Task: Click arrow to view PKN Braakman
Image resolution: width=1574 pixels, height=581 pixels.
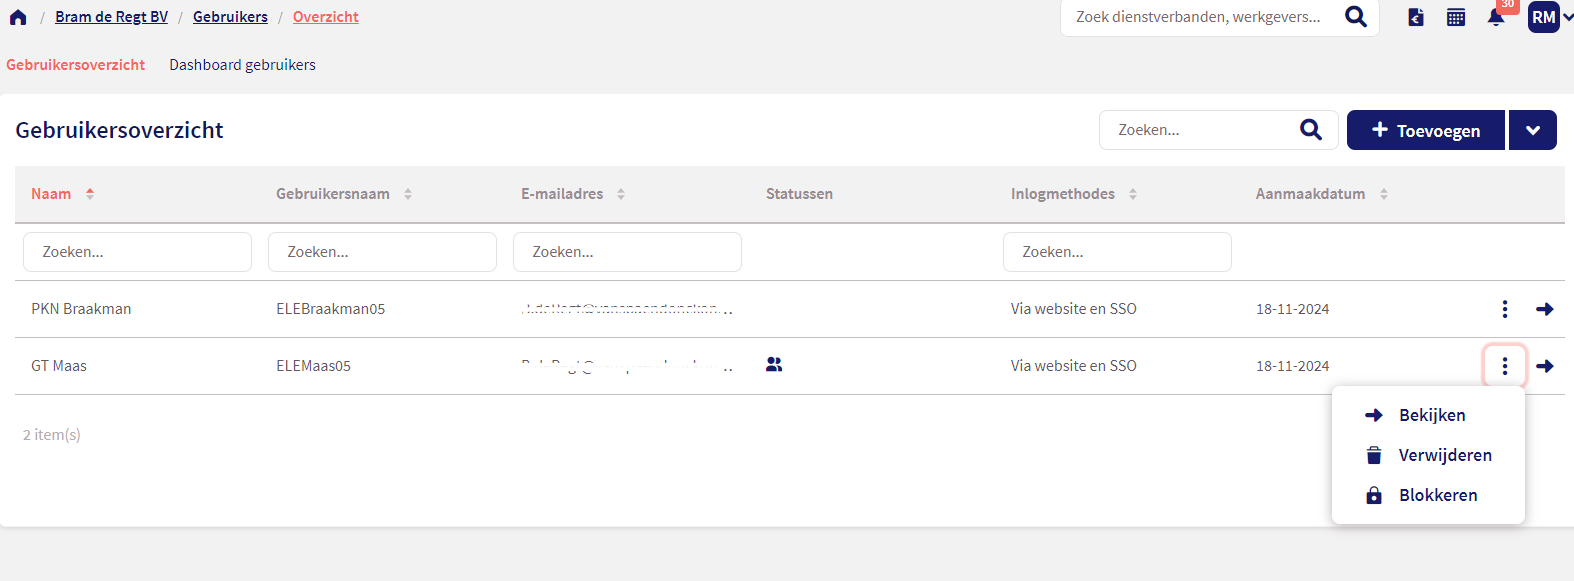Action: 1545,309
